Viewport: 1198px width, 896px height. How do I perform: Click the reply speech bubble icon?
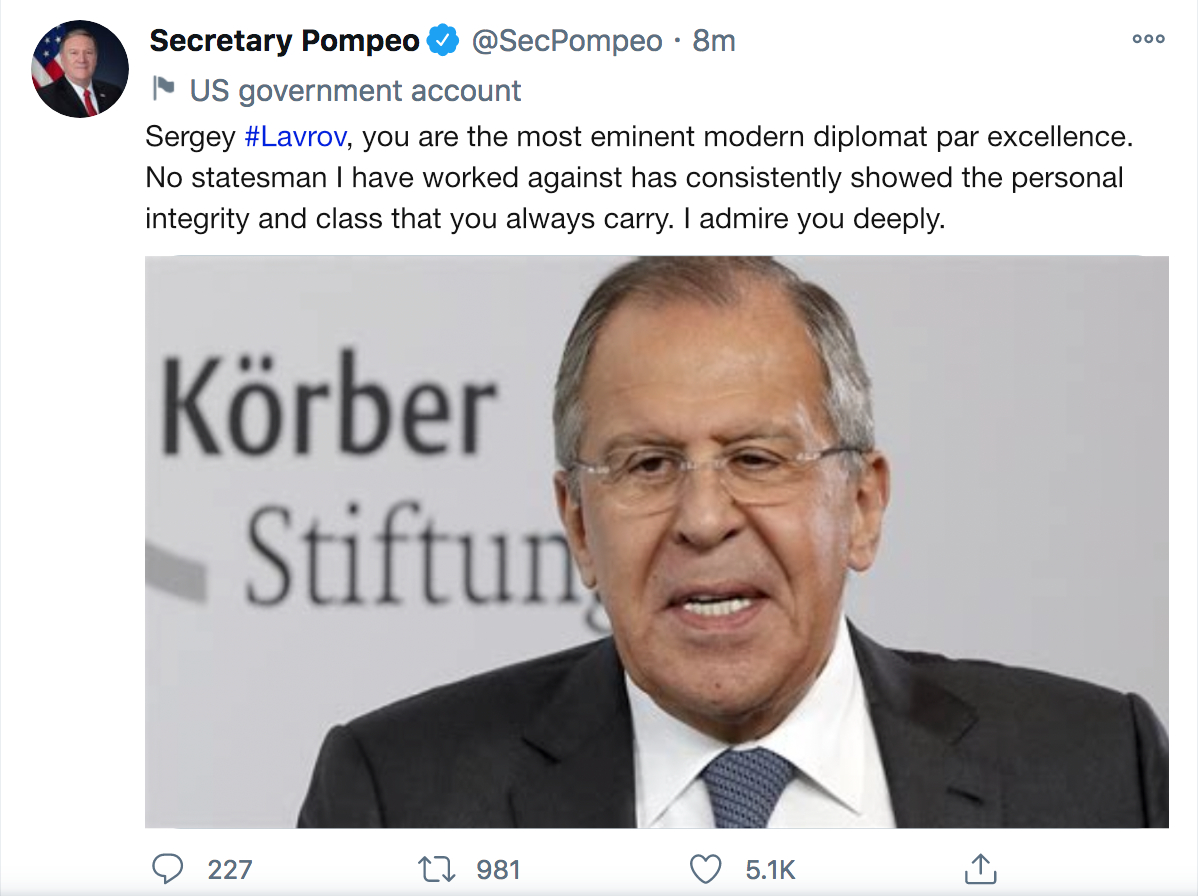tap(168, 869)
